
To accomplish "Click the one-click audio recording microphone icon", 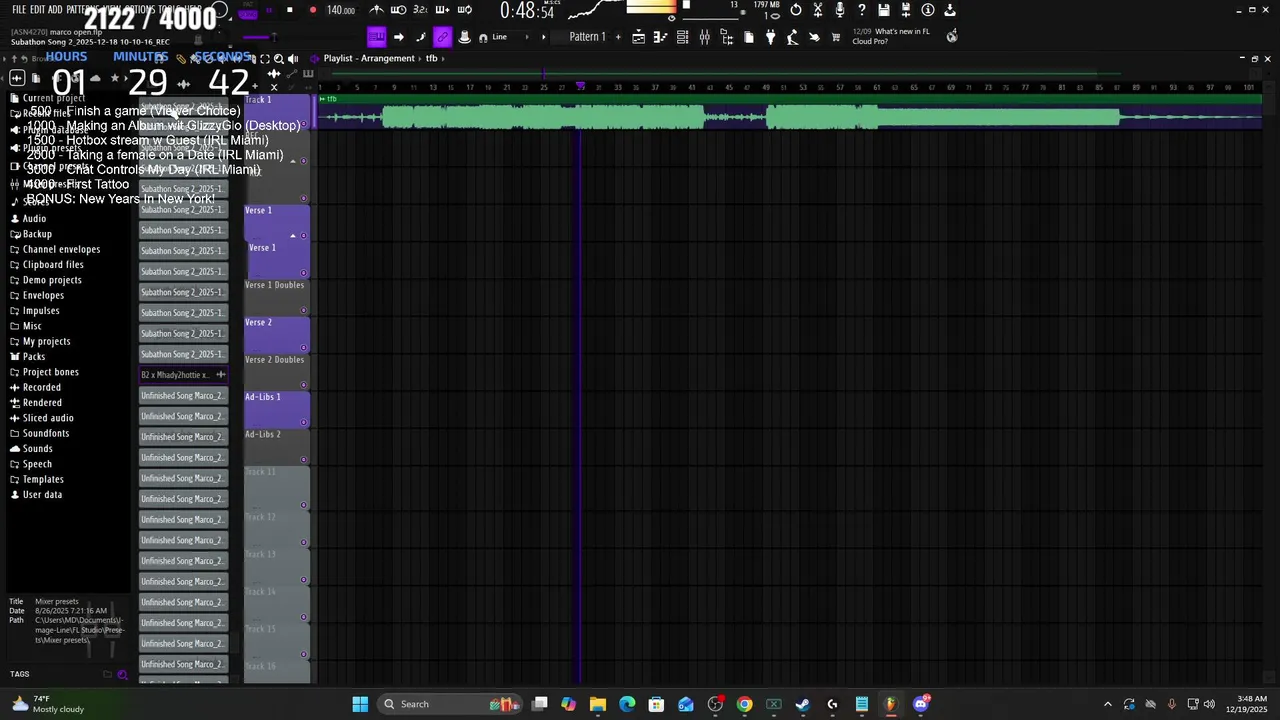I will (x=840, y=10).
